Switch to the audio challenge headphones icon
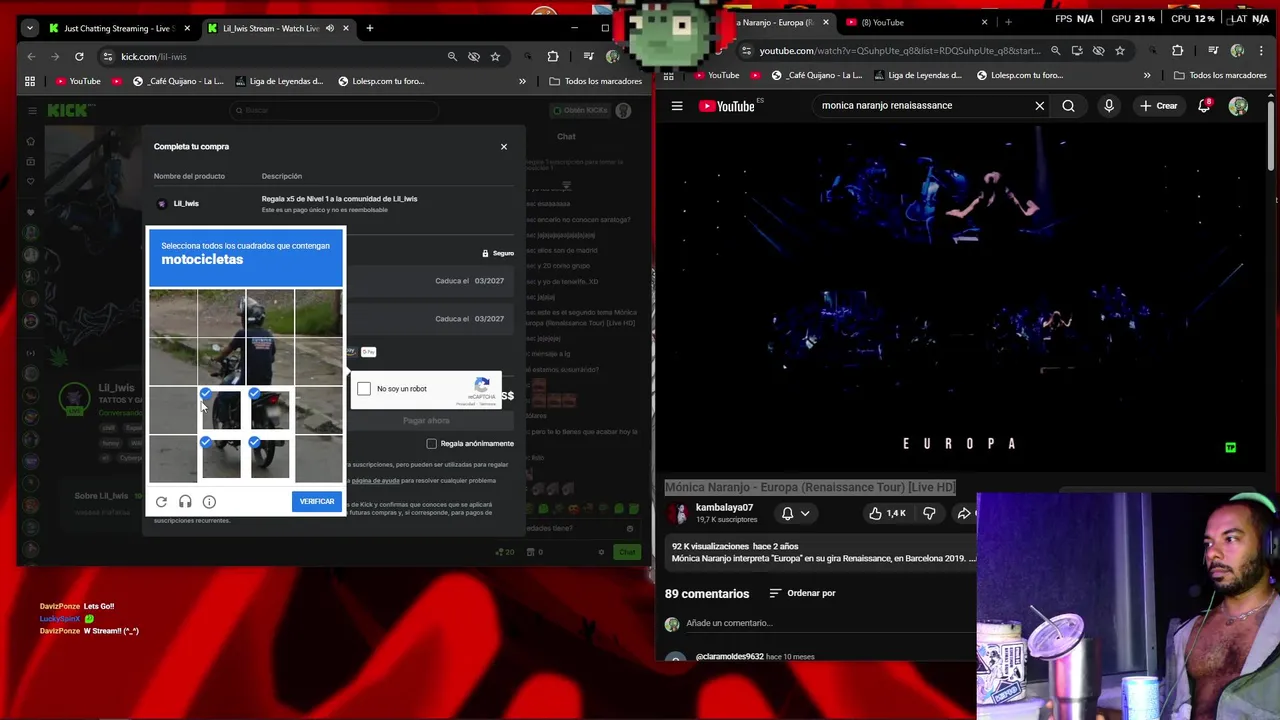1280x720 pixels. coord(185,502)
